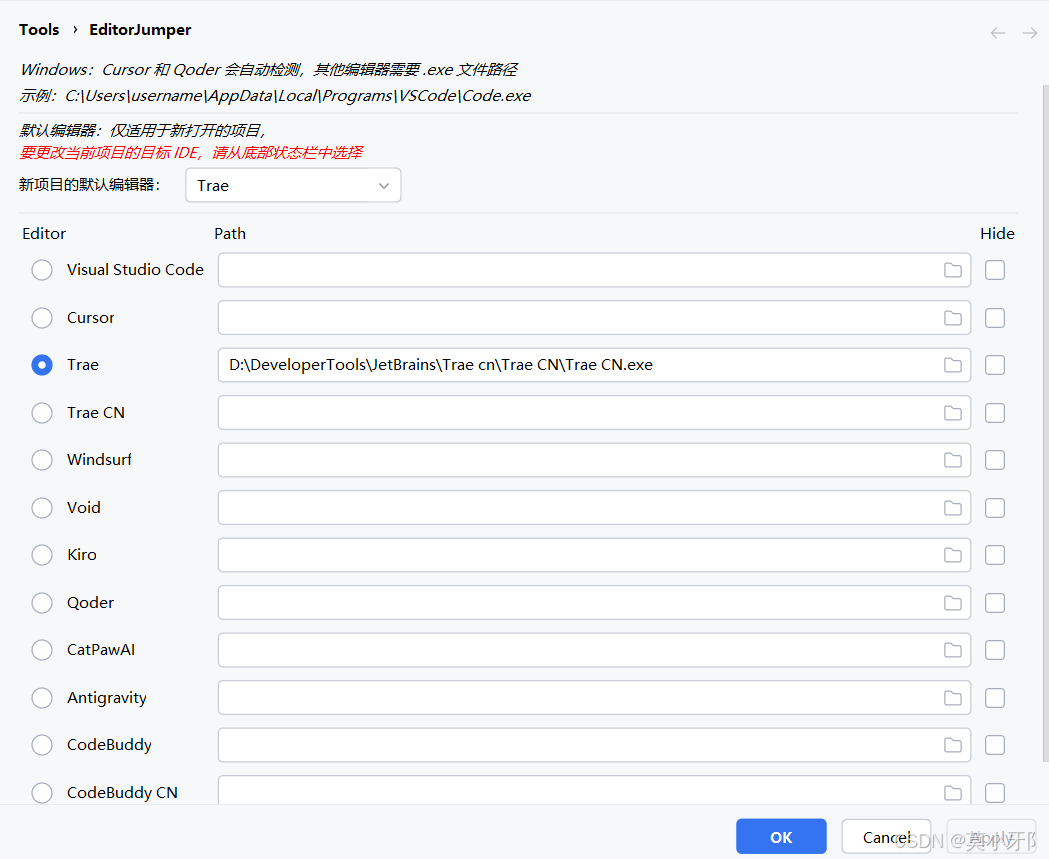Select CatPawAI radio button
1049x859 pixels.
tap(42, 650)
